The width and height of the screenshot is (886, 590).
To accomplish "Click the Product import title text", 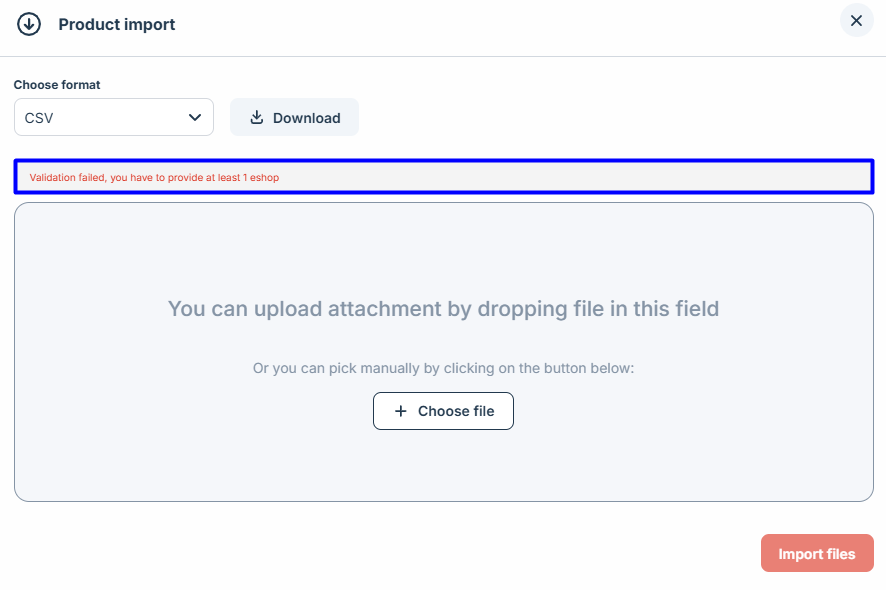I will coord(117,24).
